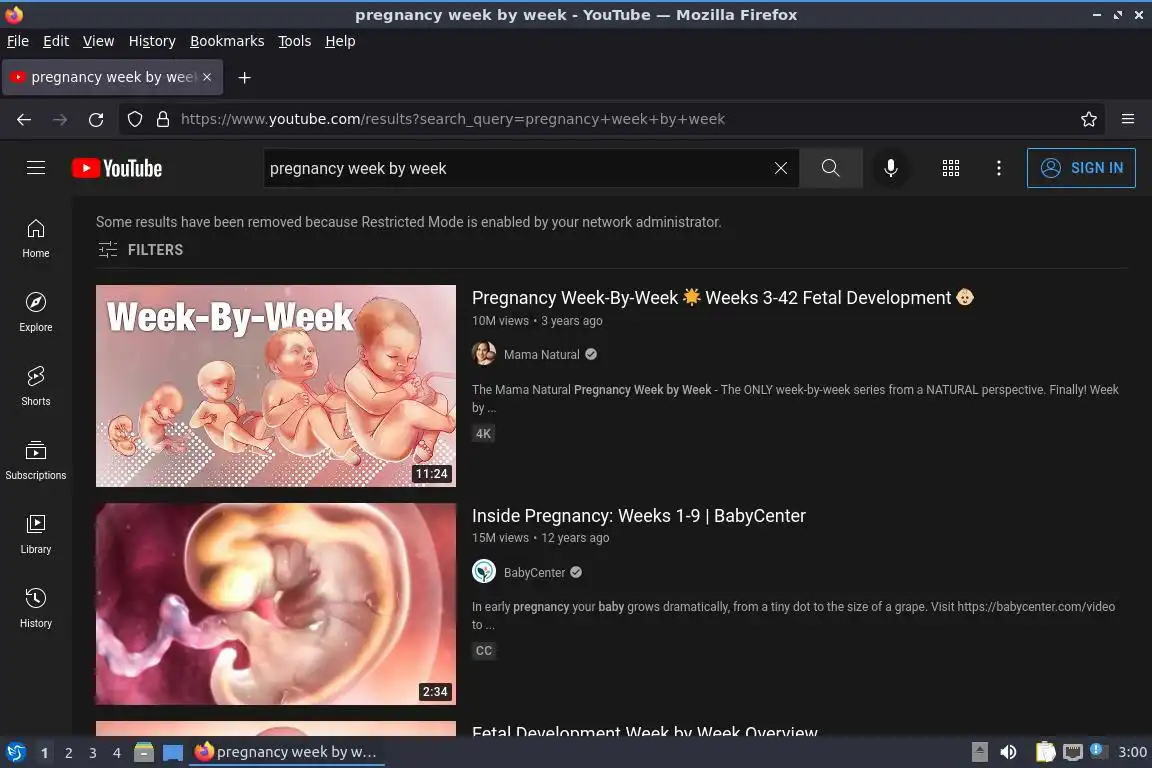1152x768 pixels.
Task: Click '10M views' text on first result
Action: 500,320
